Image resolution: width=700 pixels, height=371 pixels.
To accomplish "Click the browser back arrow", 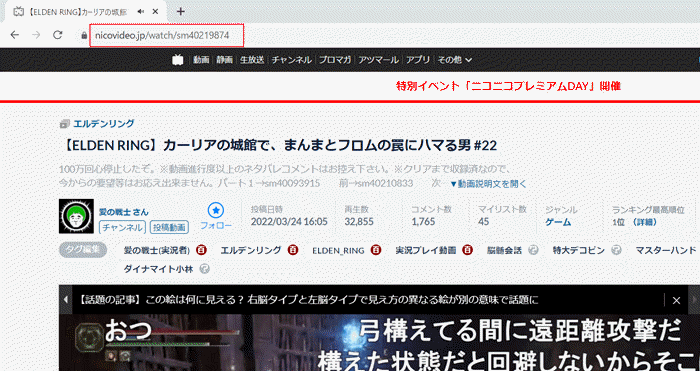I will [15, 35].
